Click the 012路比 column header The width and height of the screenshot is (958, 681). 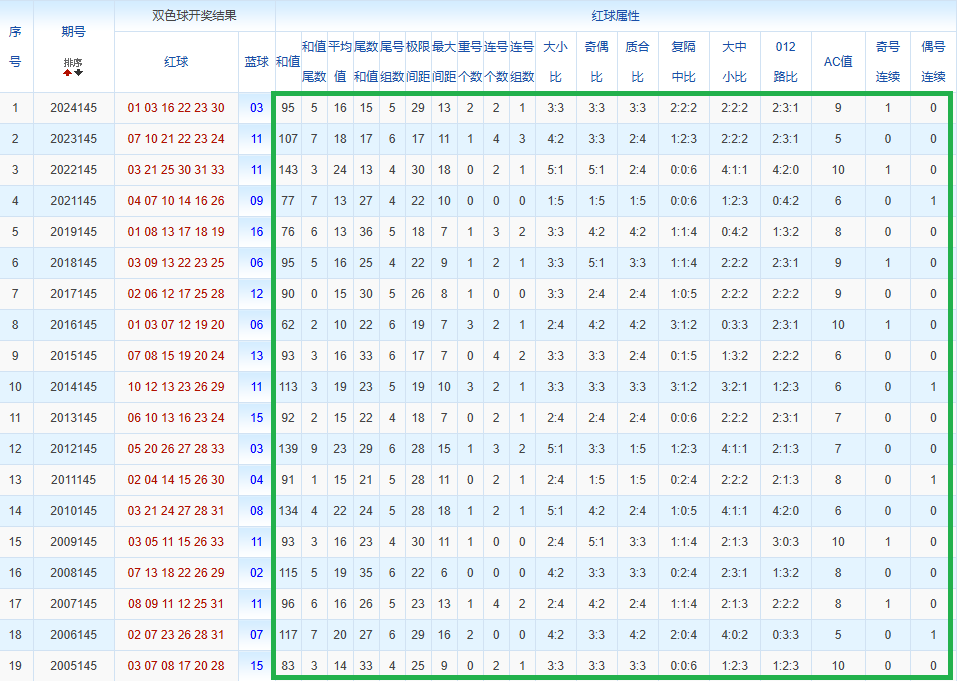click(x=785, y=62)
